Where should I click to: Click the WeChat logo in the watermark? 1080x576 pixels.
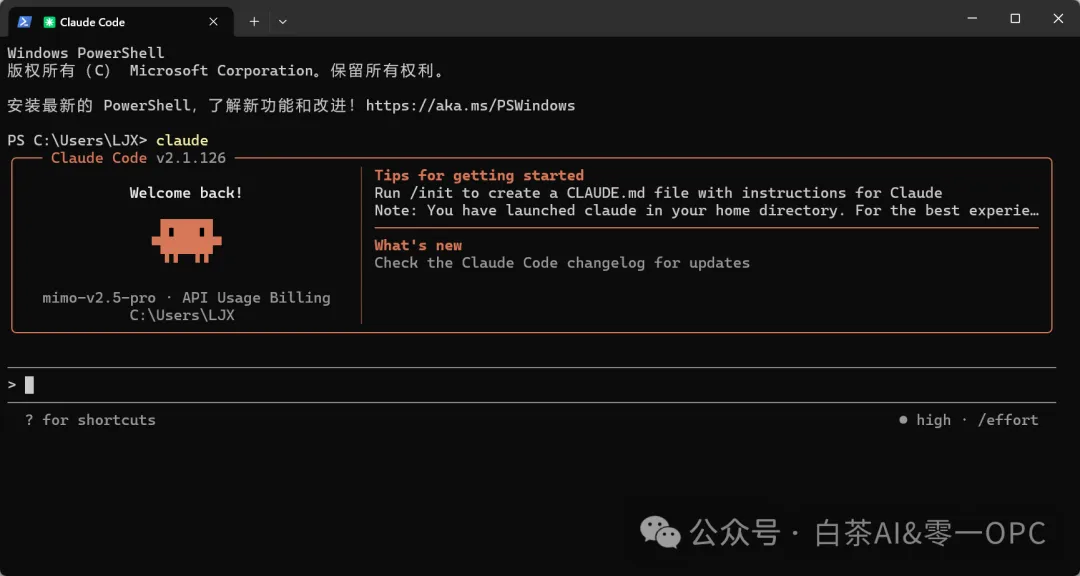click(x=660, y=532)
